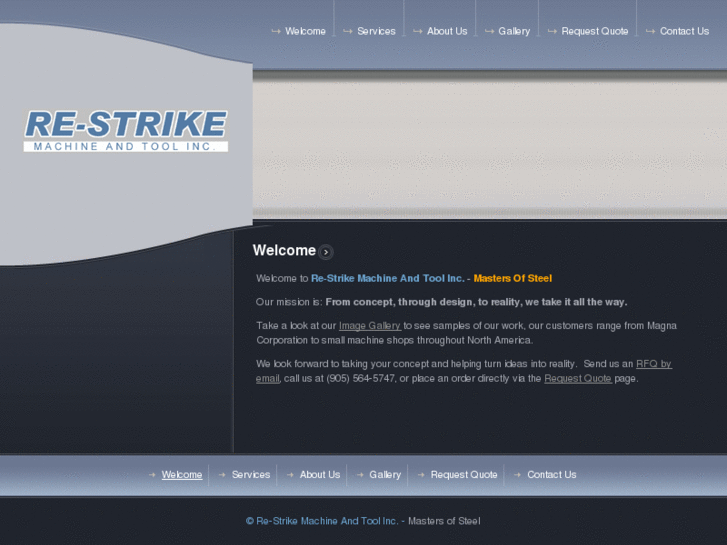Click the 'Masters Of Steel' orange text
The height and width of the screenshot is (545, 727).
click(512, 278)
